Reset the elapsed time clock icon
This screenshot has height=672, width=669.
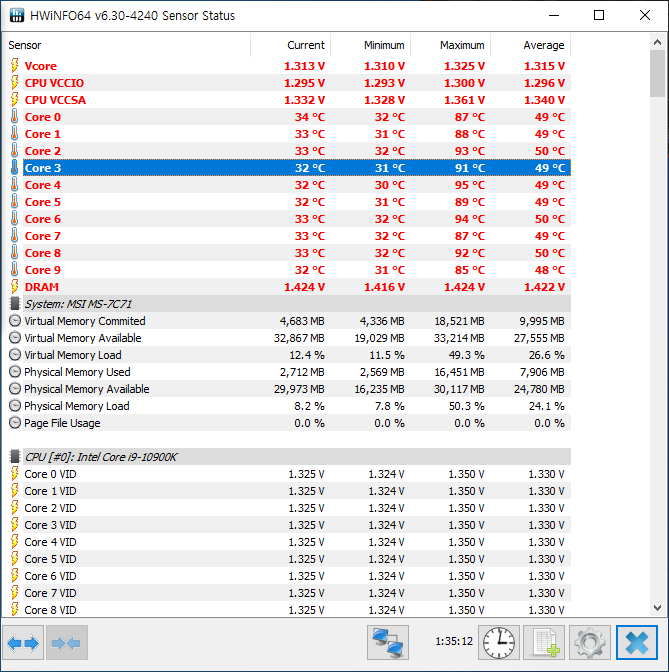click(x=499, y=642)
